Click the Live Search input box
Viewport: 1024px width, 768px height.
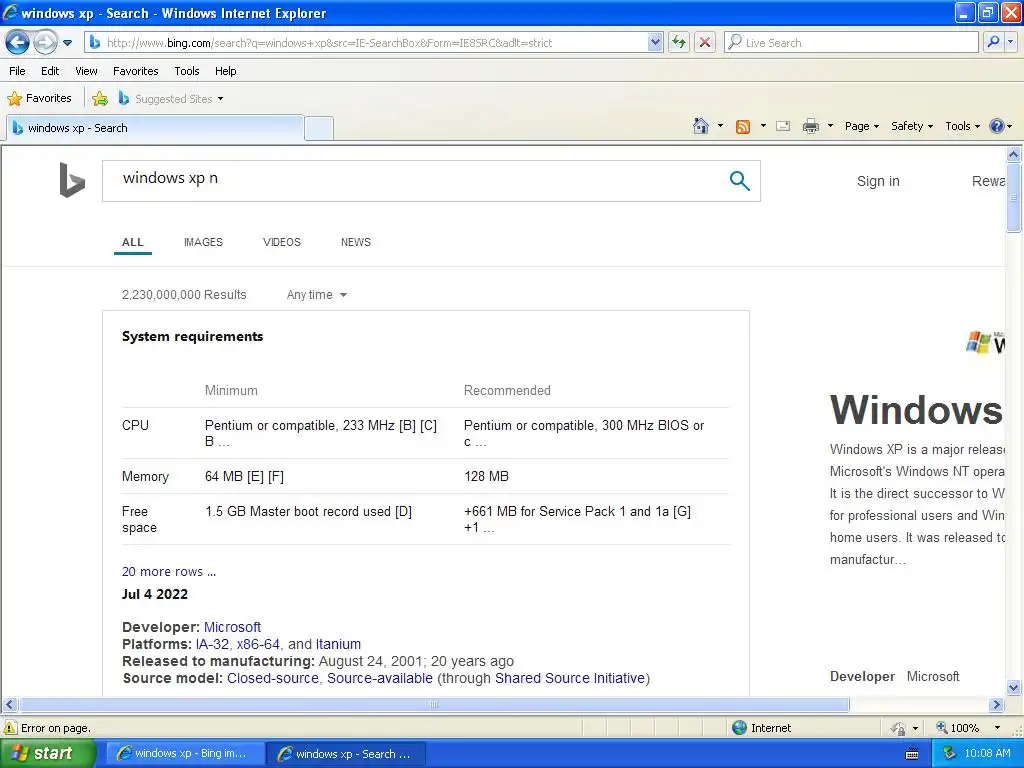(x=851, y=43)
